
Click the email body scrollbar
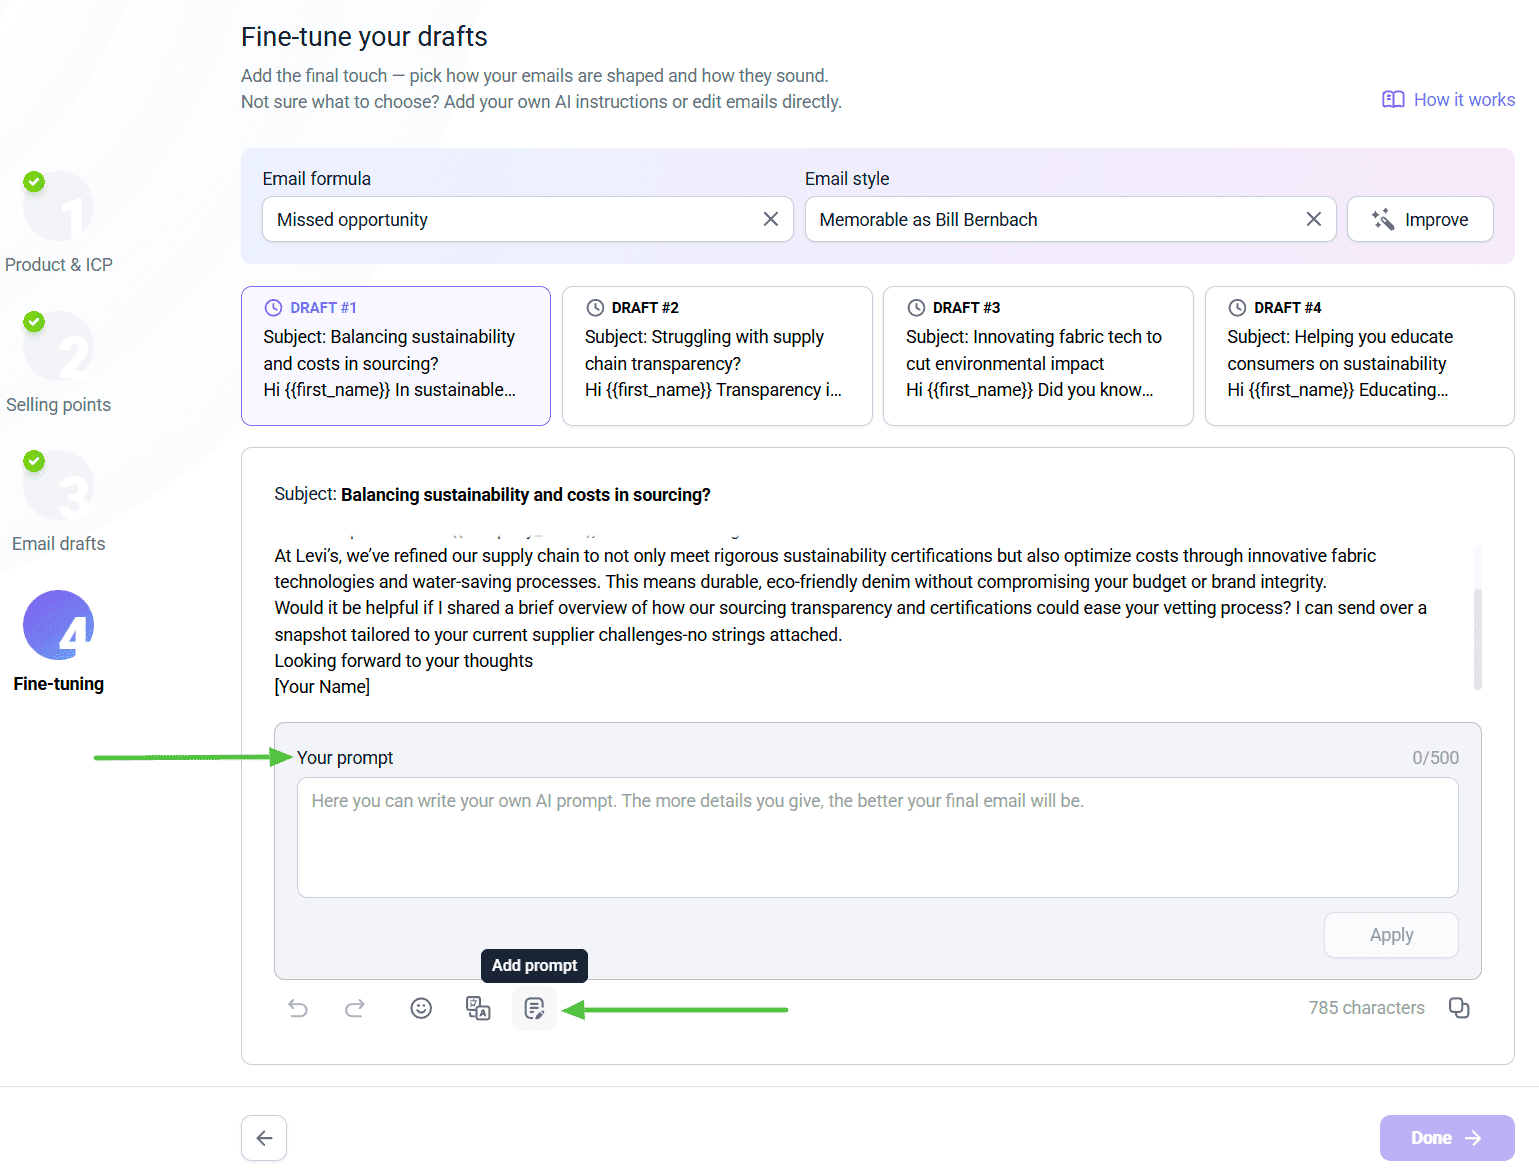click(1477, 620)
